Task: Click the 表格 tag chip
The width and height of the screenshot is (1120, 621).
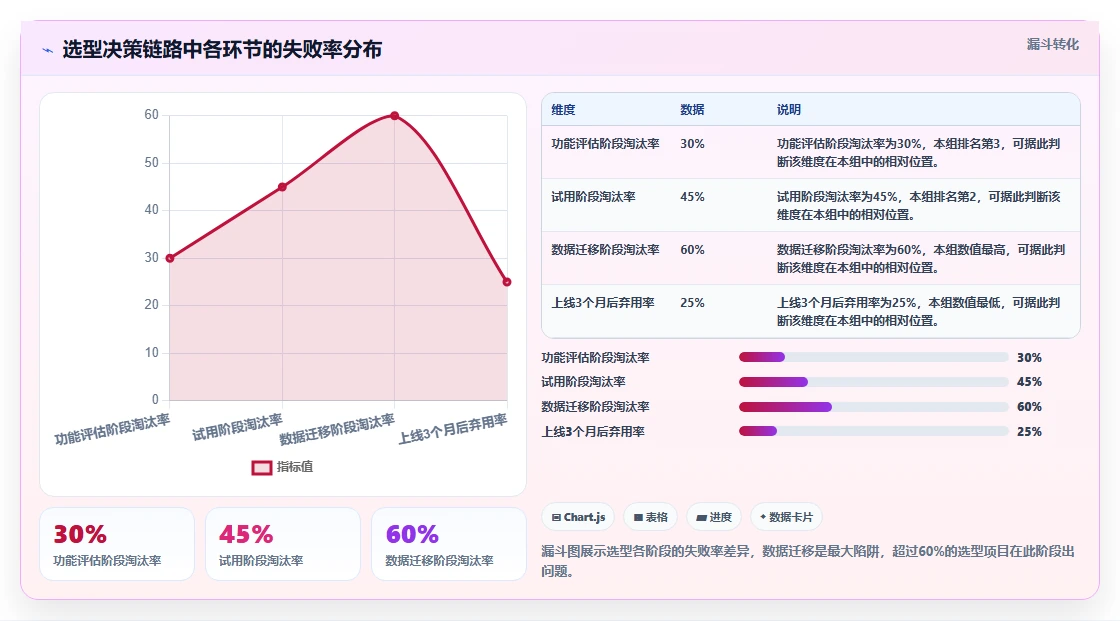Action: click(x=651, y=517)
